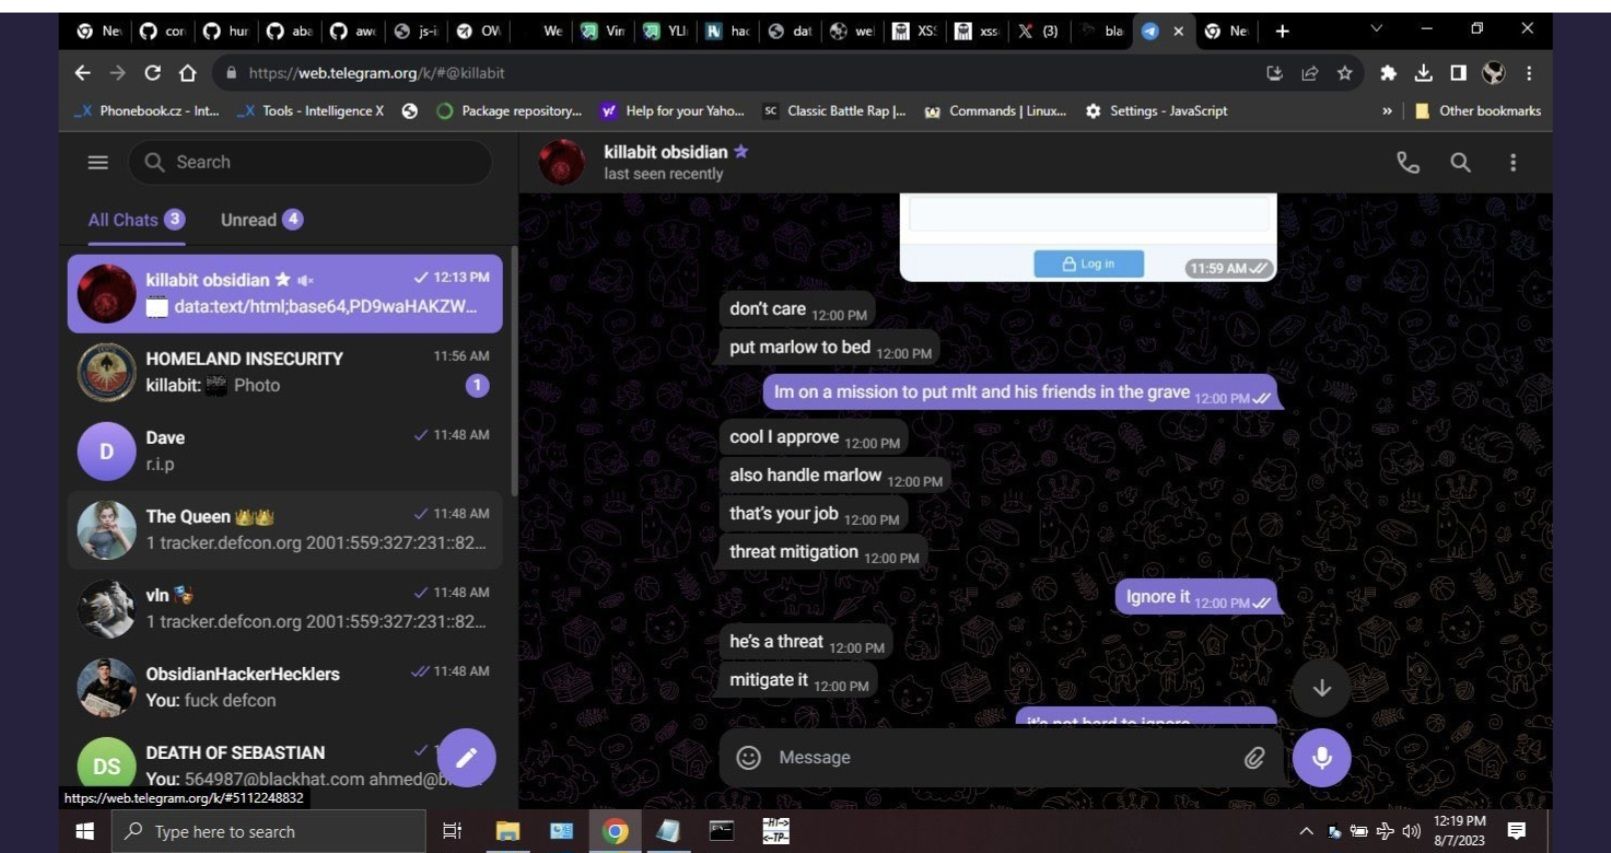Image resolution: width=1611 pixels, height=853 pixels.
Task: Start a voice call with killabit obsidian
Action: [1408, 162]
